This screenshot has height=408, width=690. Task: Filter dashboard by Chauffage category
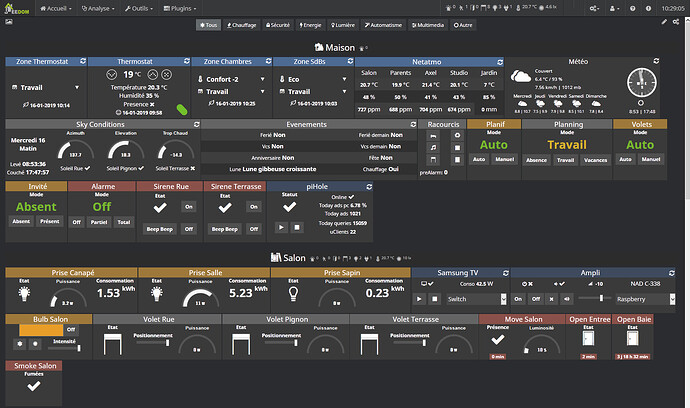242,25
